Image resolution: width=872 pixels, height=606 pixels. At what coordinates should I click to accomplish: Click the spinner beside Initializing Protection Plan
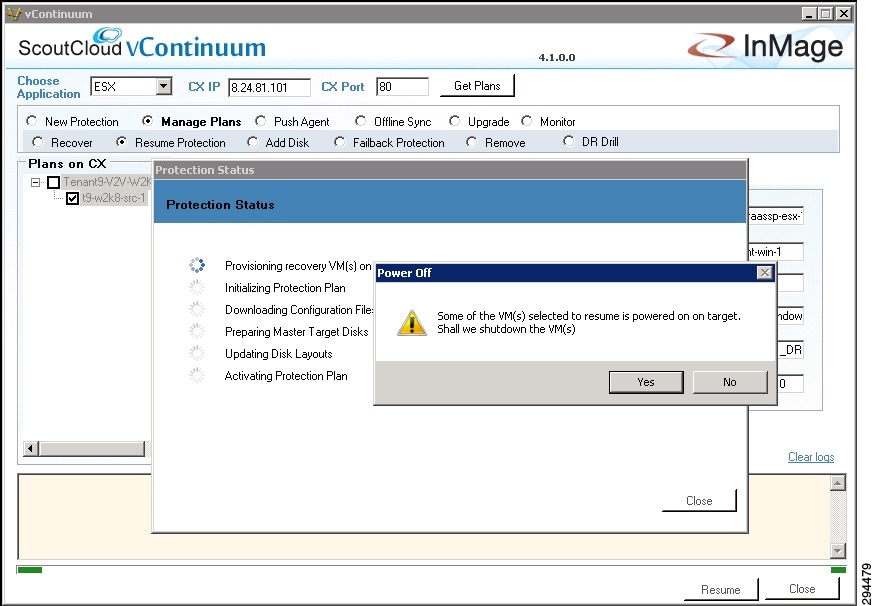197,287
